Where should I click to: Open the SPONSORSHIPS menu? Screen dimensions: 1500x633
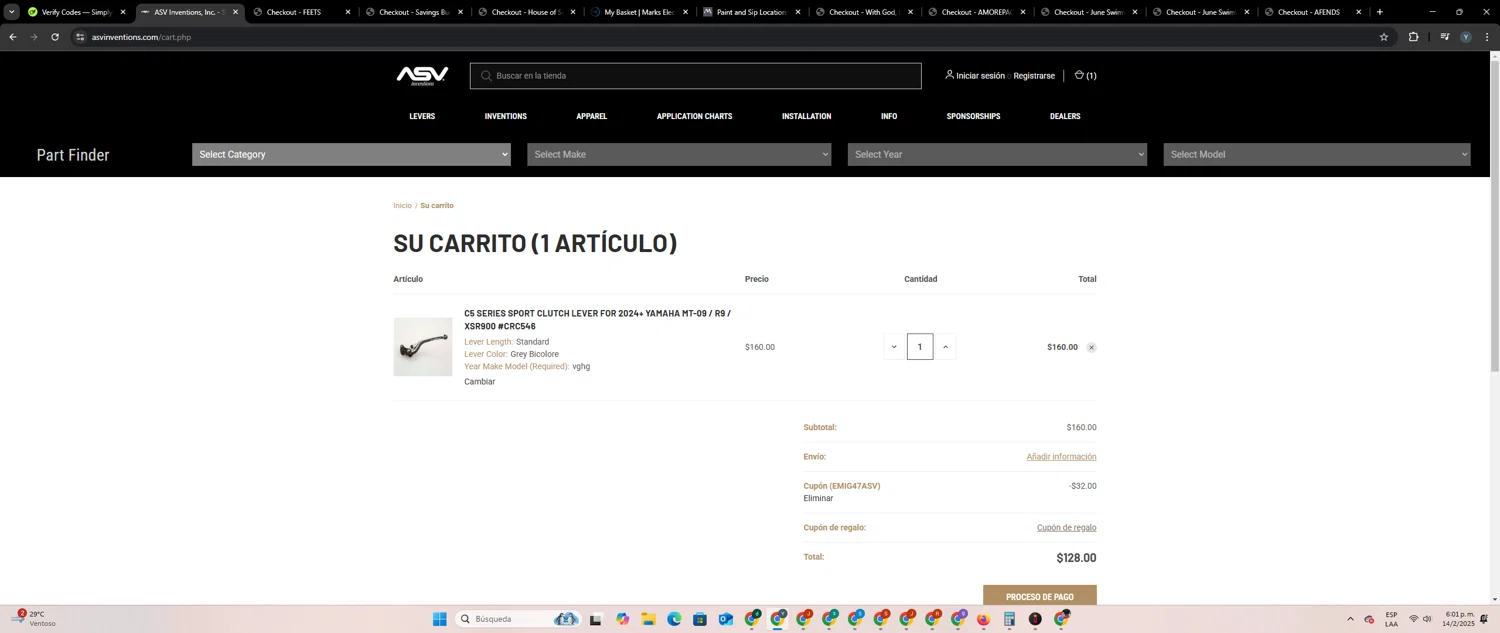pyautogui.click(x=973, y=116)
